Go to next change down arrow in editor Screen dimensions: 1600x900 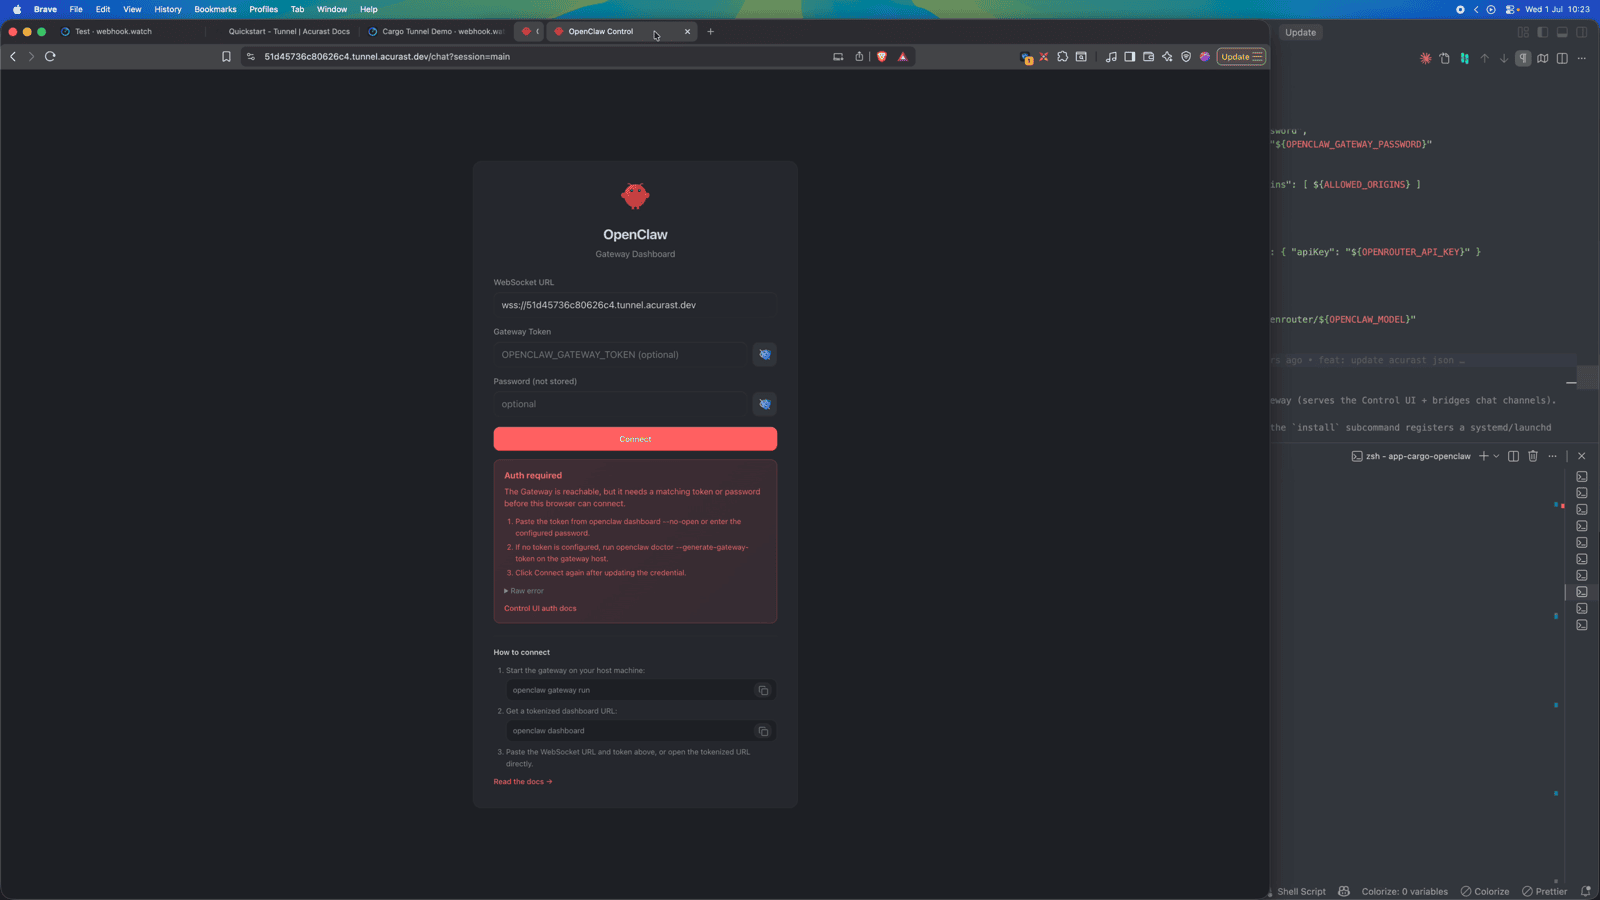(1503, 58)
